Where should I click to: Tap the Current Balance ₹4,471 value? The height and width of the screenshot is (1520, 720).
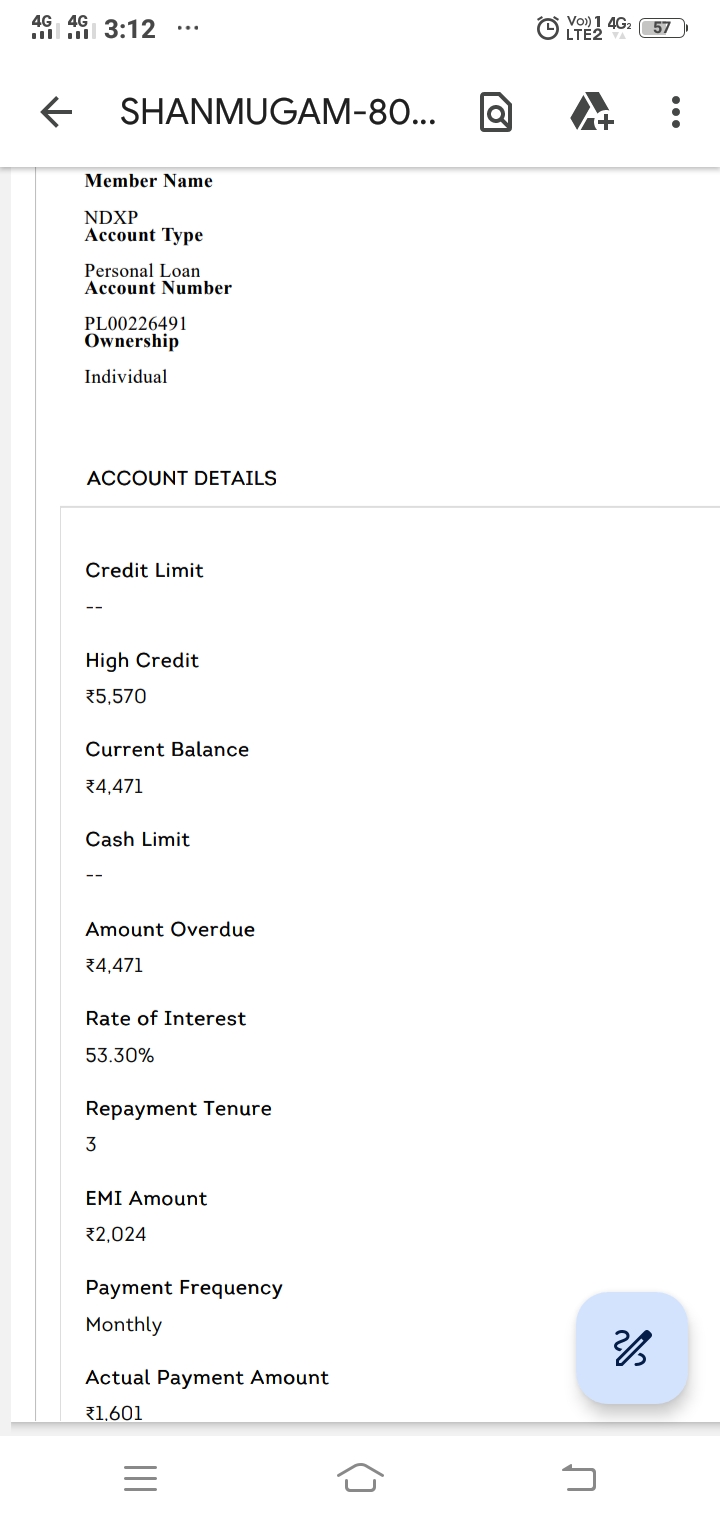[x=115, y=786]
